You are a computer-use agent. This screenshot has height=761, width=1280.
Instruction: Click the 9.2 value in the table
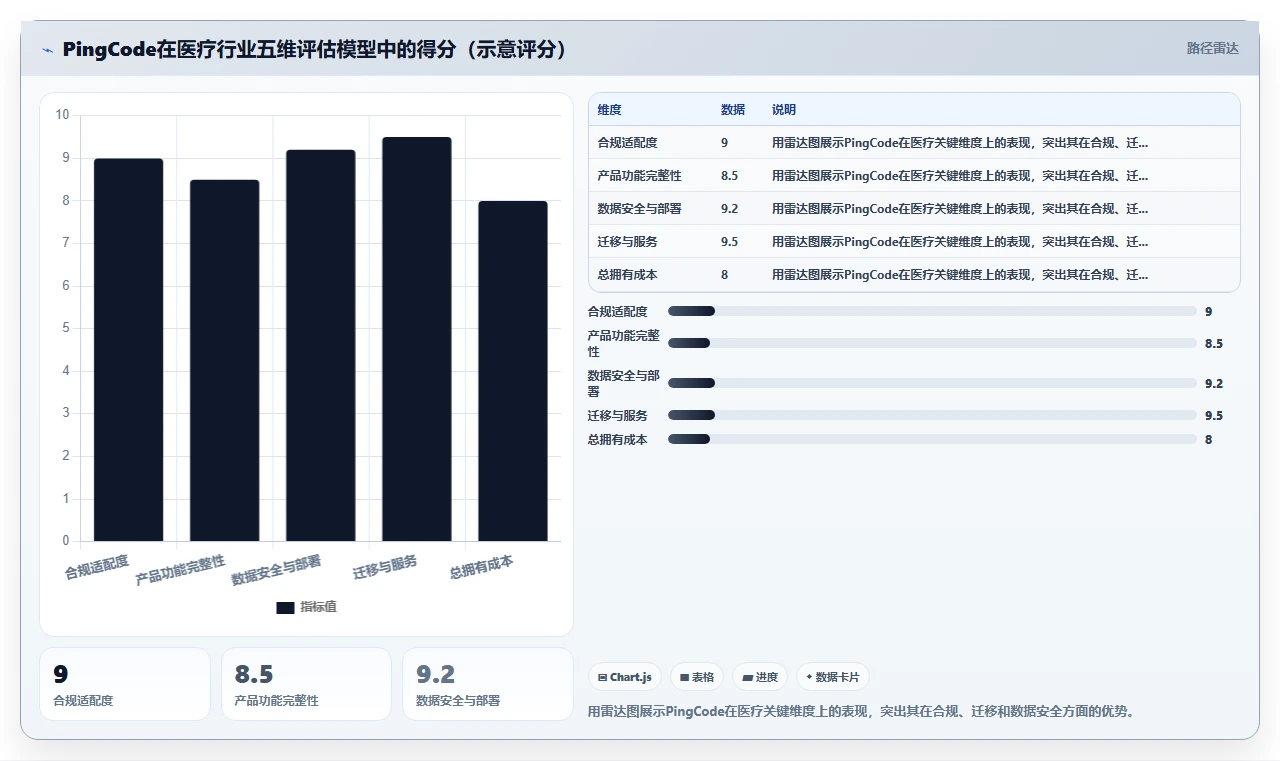[730, 209]
